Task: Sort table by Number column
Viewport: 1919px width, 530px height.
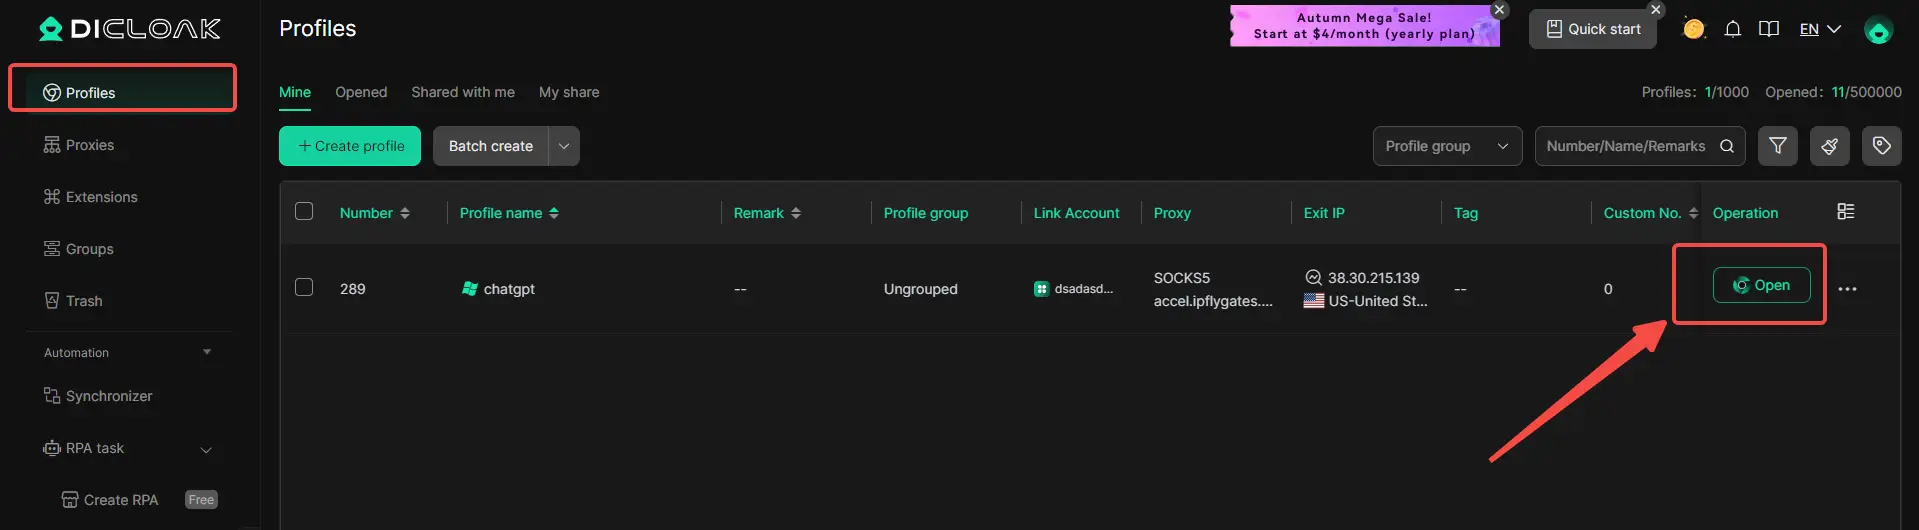Action: coord(374,213)
